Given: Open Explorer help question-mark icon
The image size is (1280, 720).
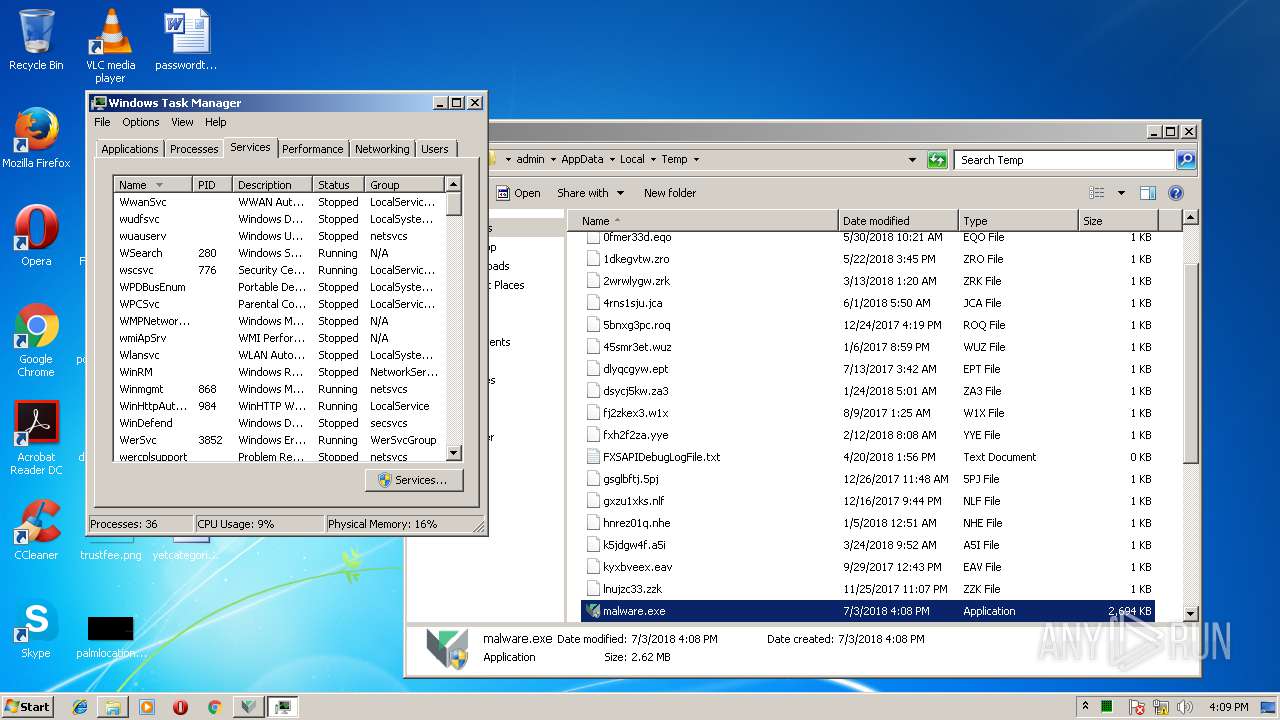Looking at the screenshot, I should [x=1176, y=193].
